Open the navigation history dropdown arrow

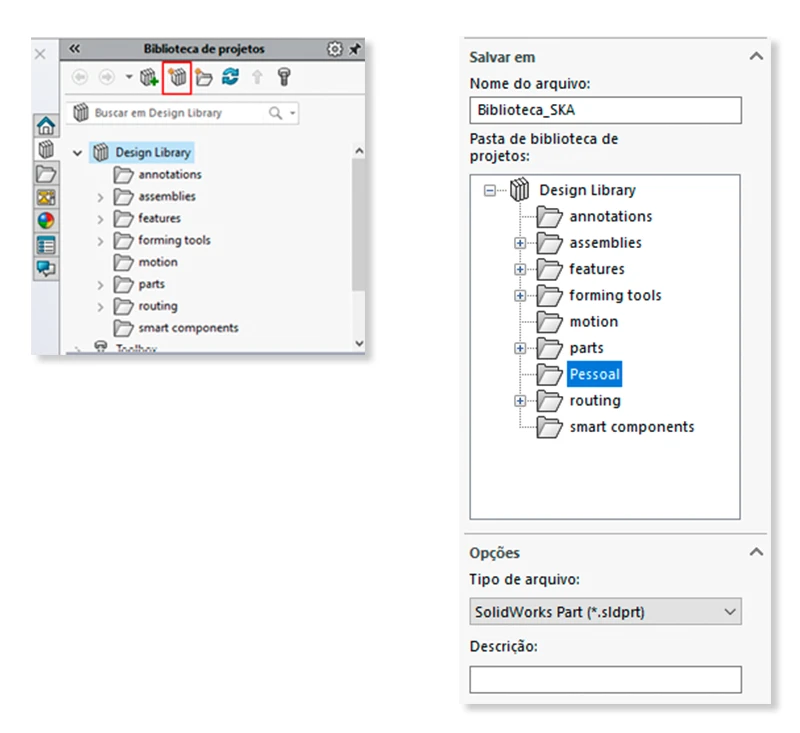(x=129, y=77)
